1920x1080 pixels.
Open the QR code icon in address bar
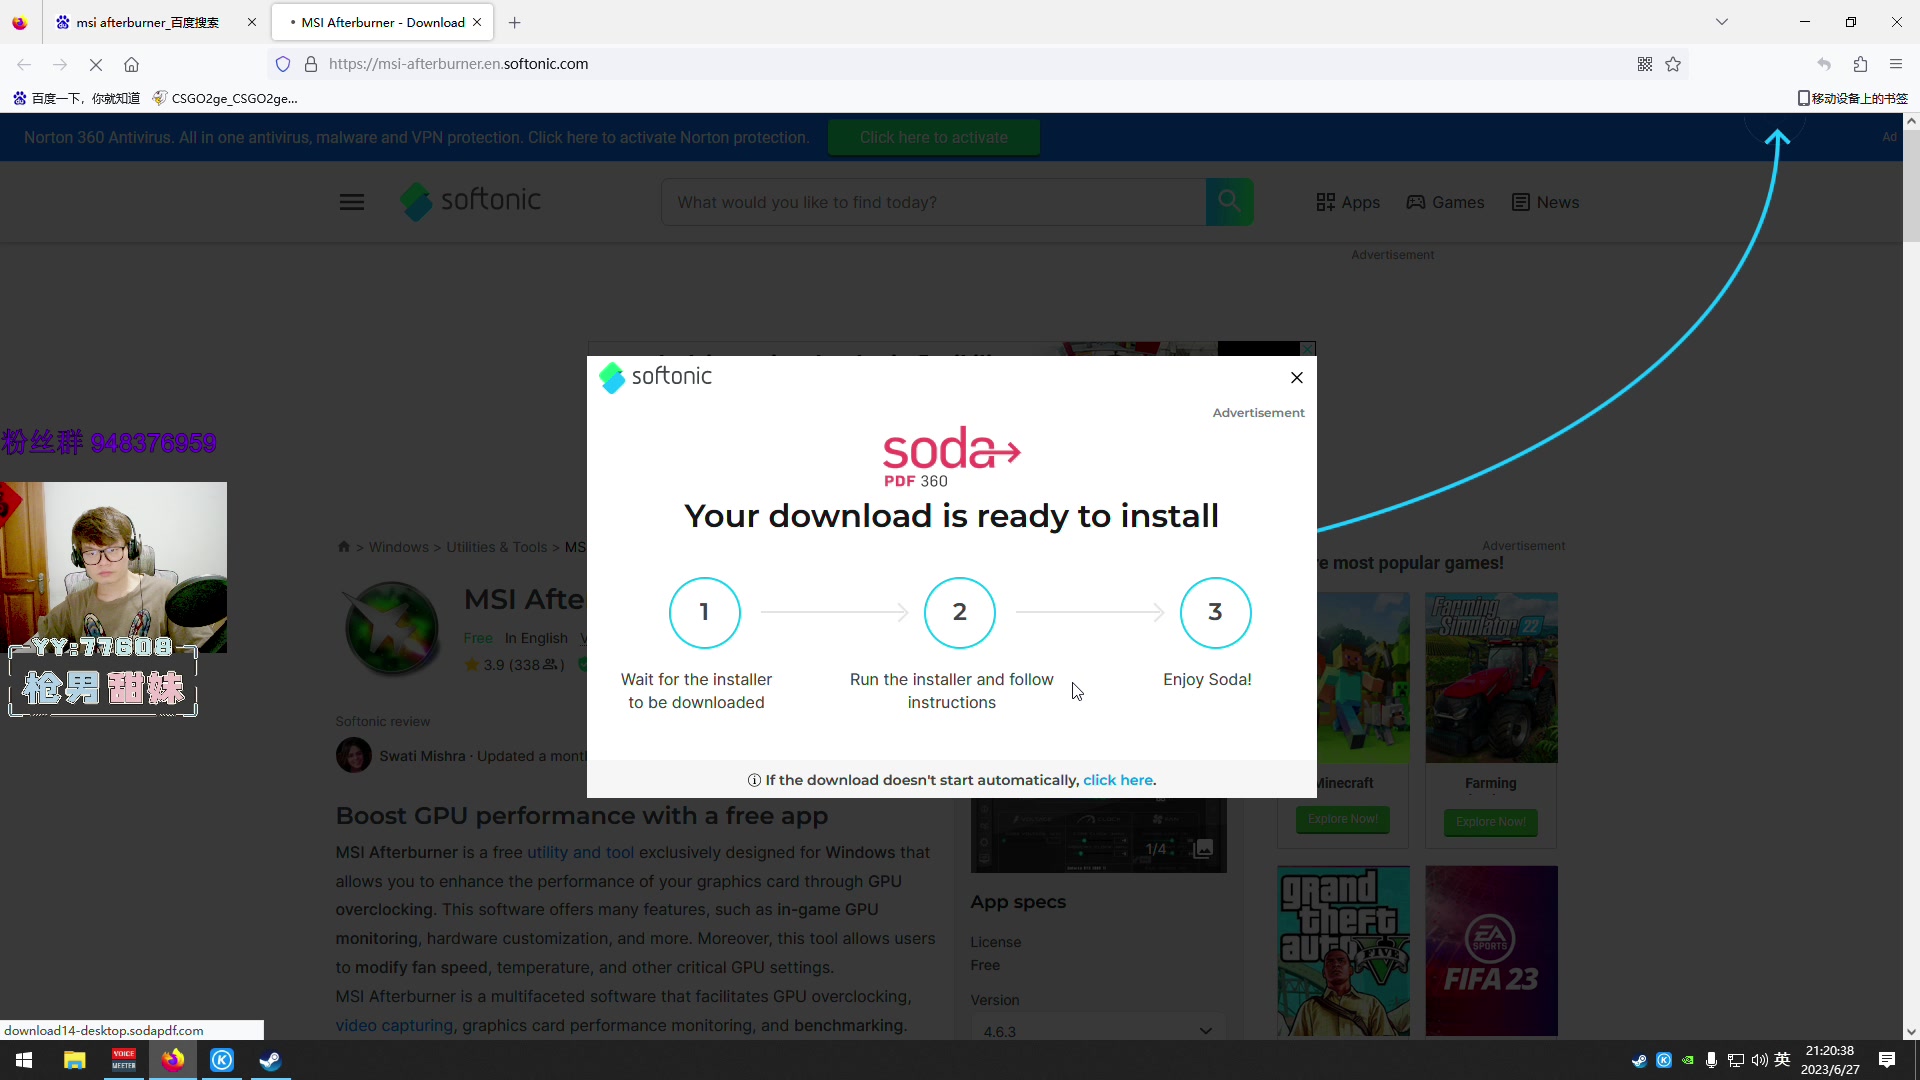point(1645,64)
